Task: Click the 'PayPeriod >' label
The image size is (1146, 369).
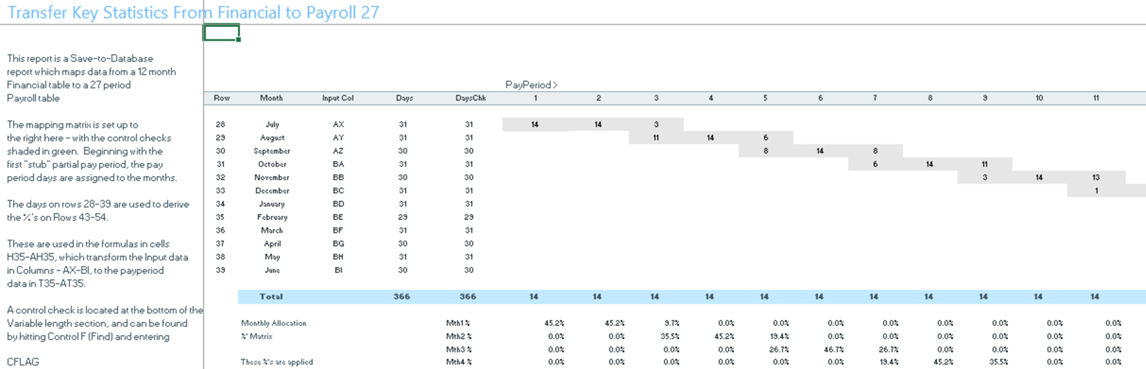Action: click(531, 85)
